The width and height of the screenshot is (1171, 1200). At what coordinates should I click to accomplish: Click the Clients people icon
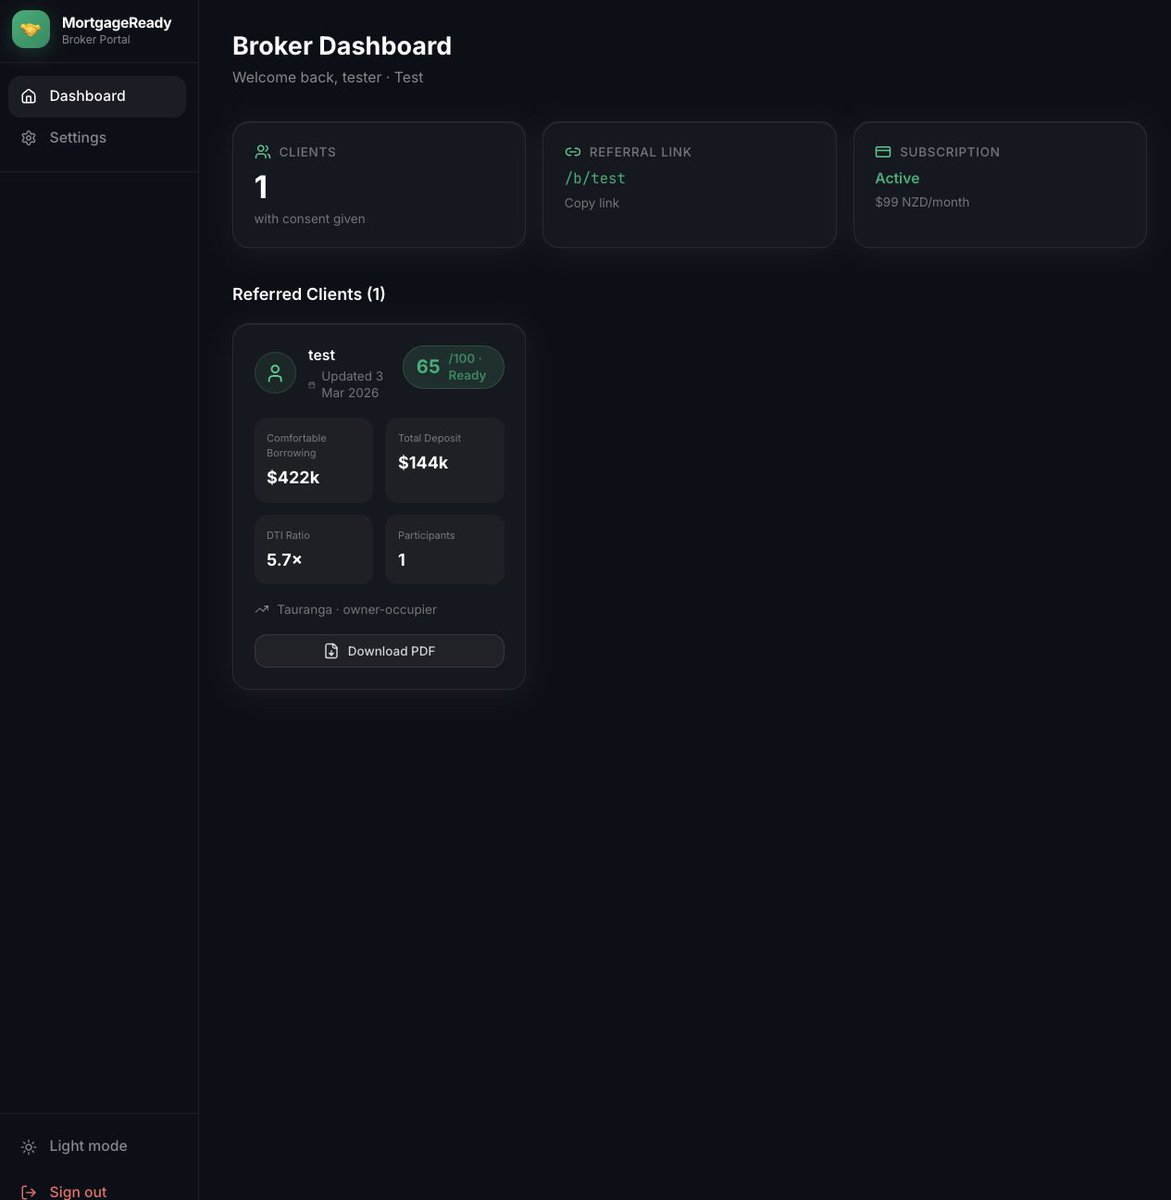coord(263,152)
